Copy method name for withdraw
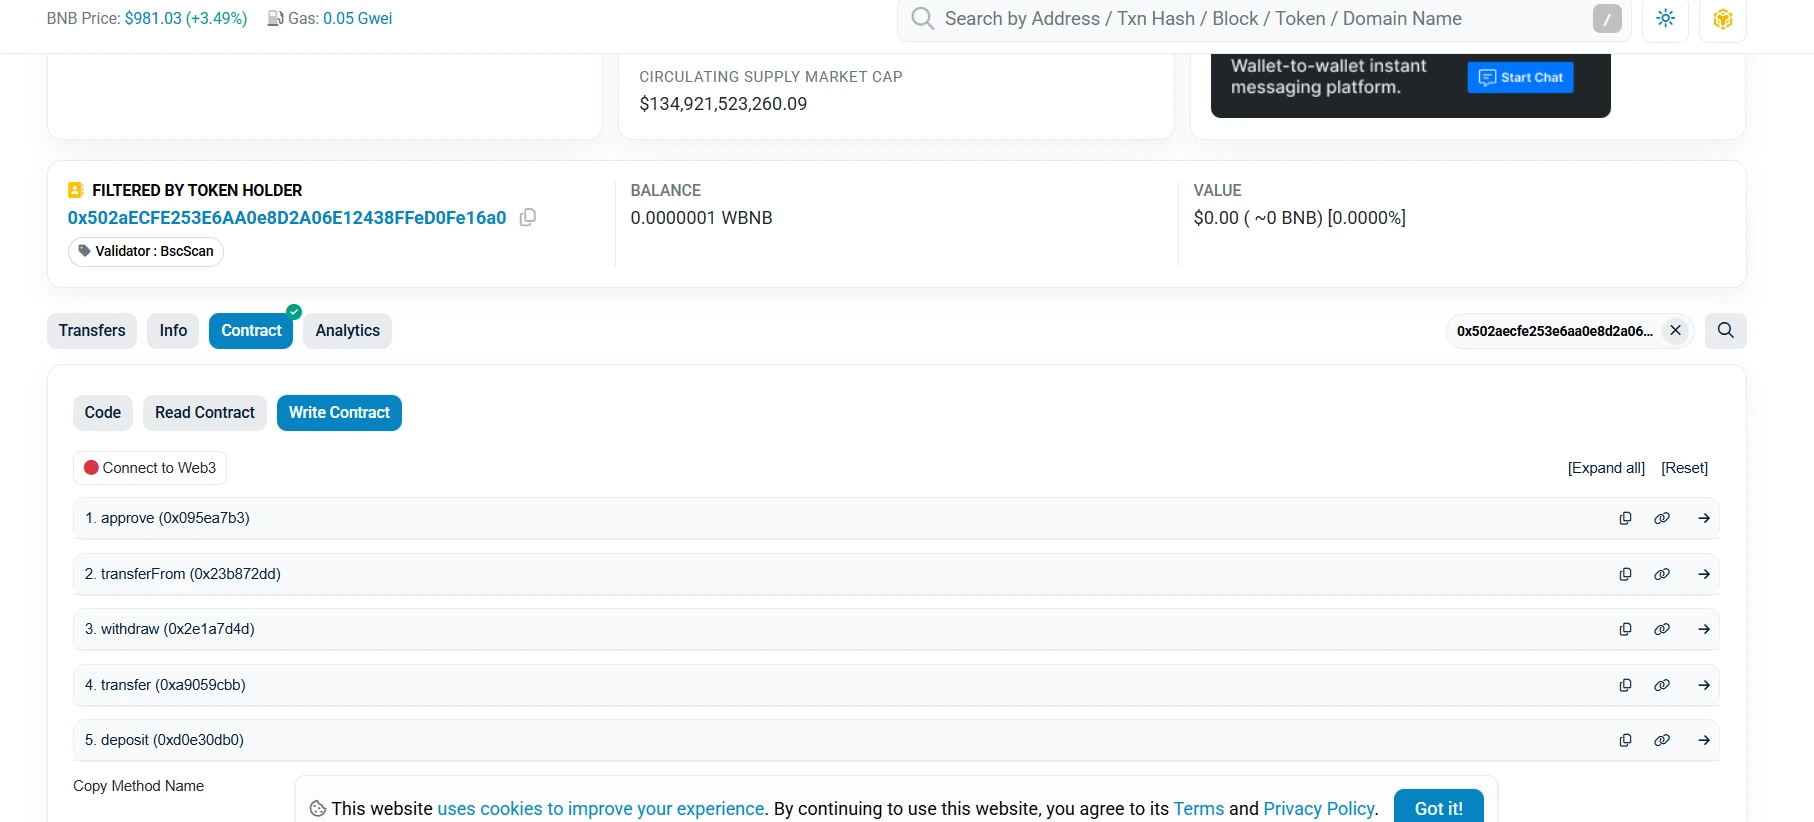 [1625, 629]
